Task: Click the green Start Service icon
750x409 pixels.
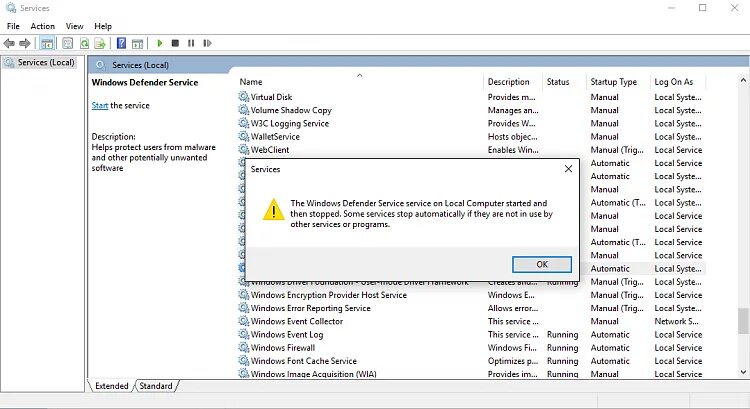Action: pos(160,44)
